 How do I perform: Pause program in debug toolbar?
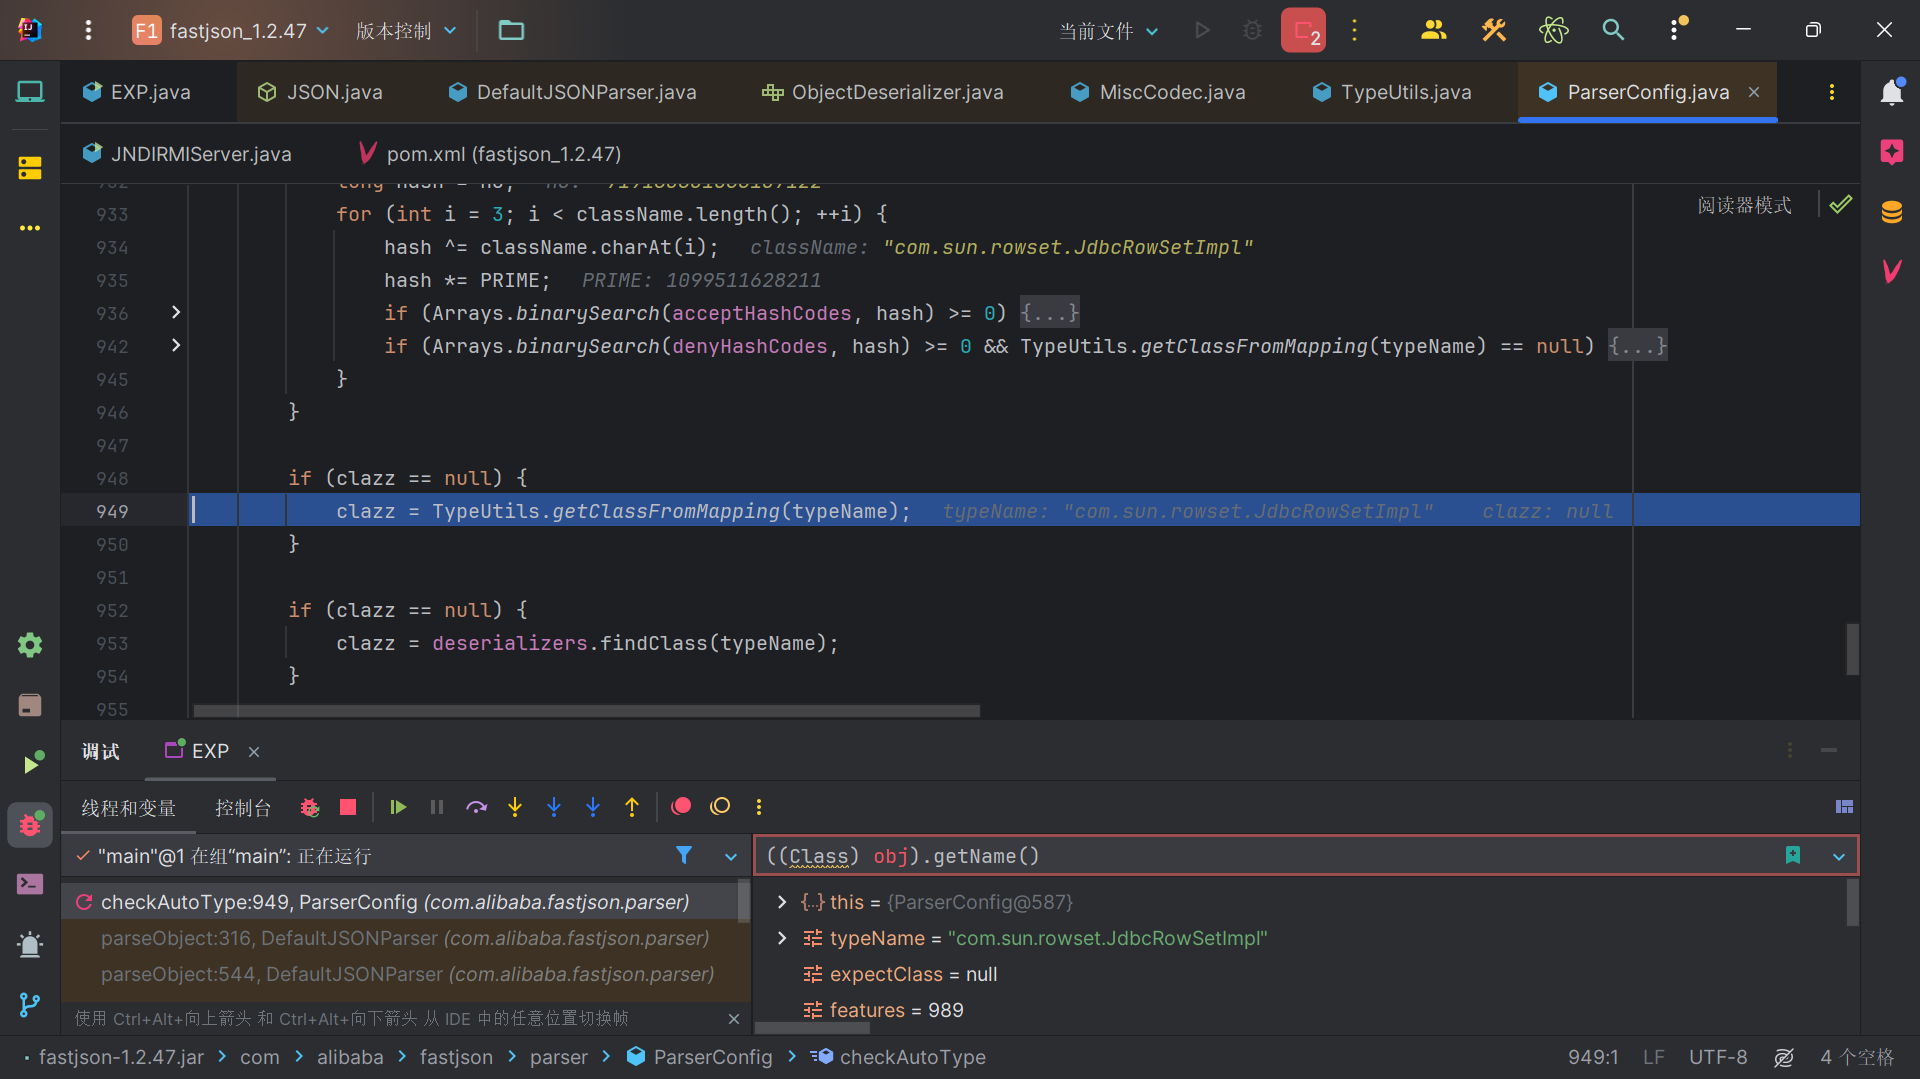tap(437, 807)
